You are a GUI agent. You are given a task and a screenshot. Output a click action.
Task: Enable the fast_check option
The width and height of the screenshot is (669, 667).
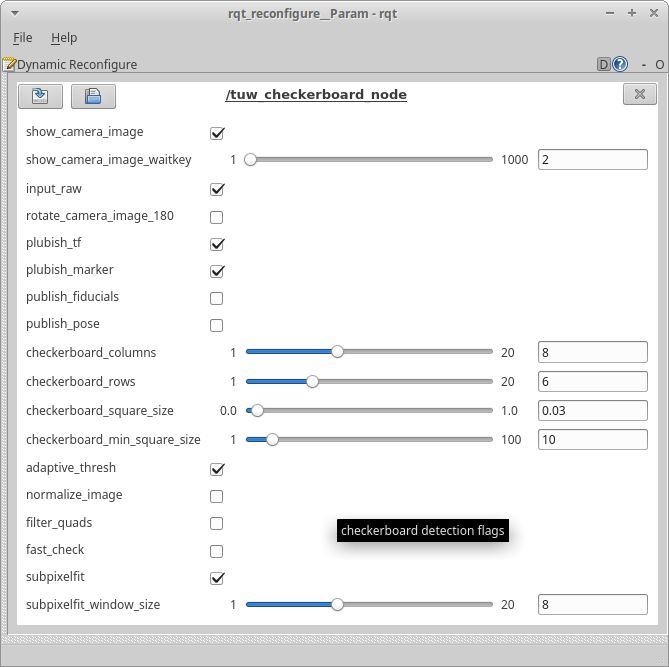point(217,551)
